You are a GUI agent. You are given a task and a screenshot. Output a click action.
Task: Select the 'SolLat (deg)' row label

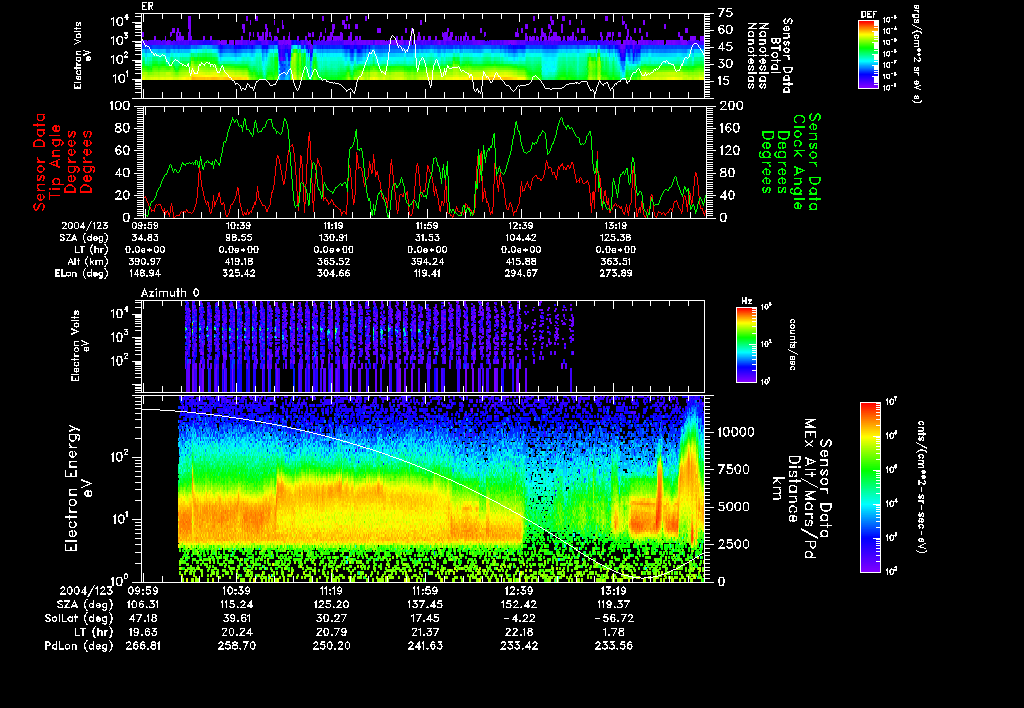(78, 619)
